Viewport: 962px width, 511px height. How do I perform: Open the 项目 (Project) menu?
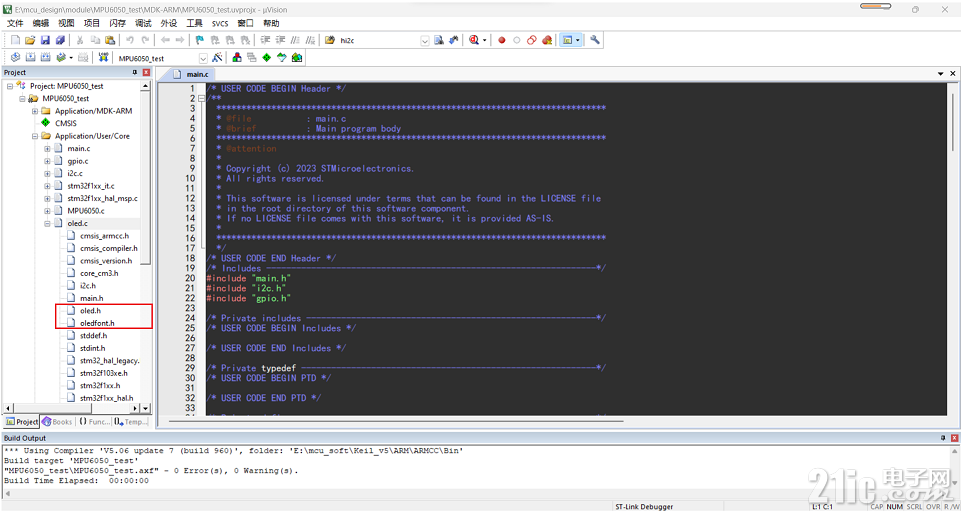[92, 23]
